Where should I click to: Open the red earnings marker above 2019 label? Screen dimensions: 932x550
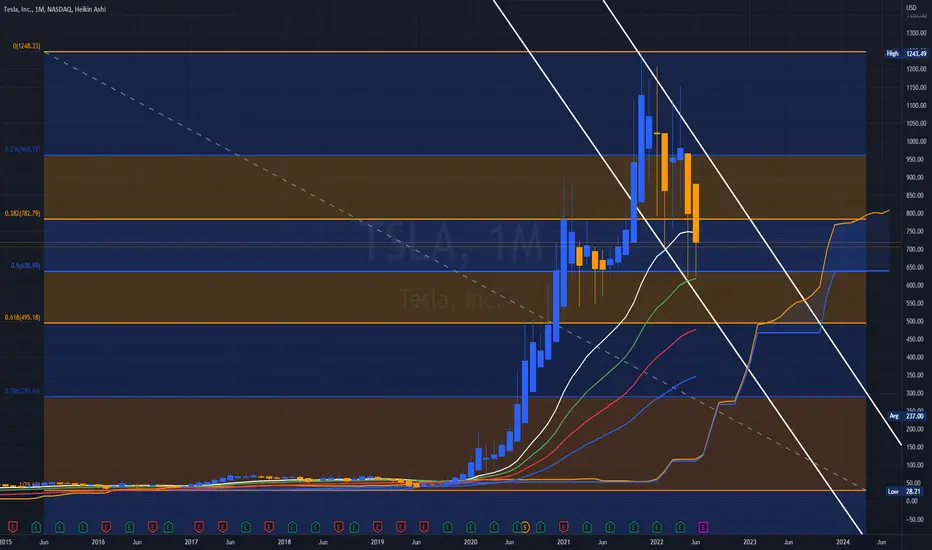click(377, 527)
